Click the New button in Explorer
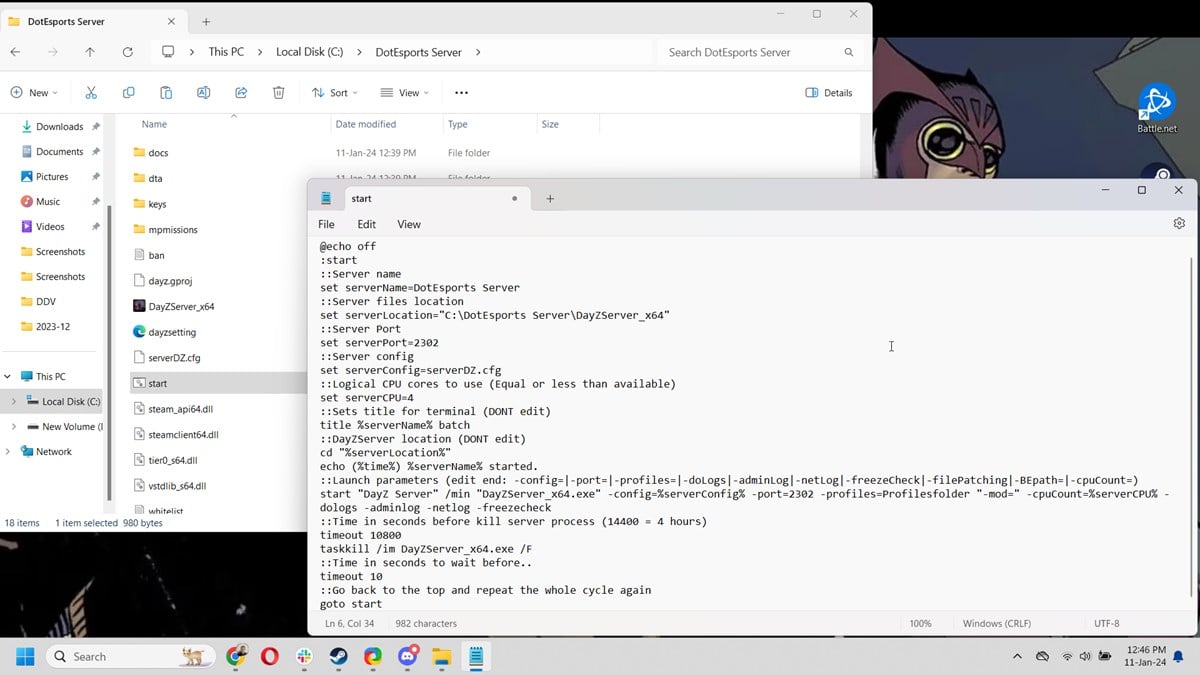Screen dimensions: 1200x675 pos(34,93)
